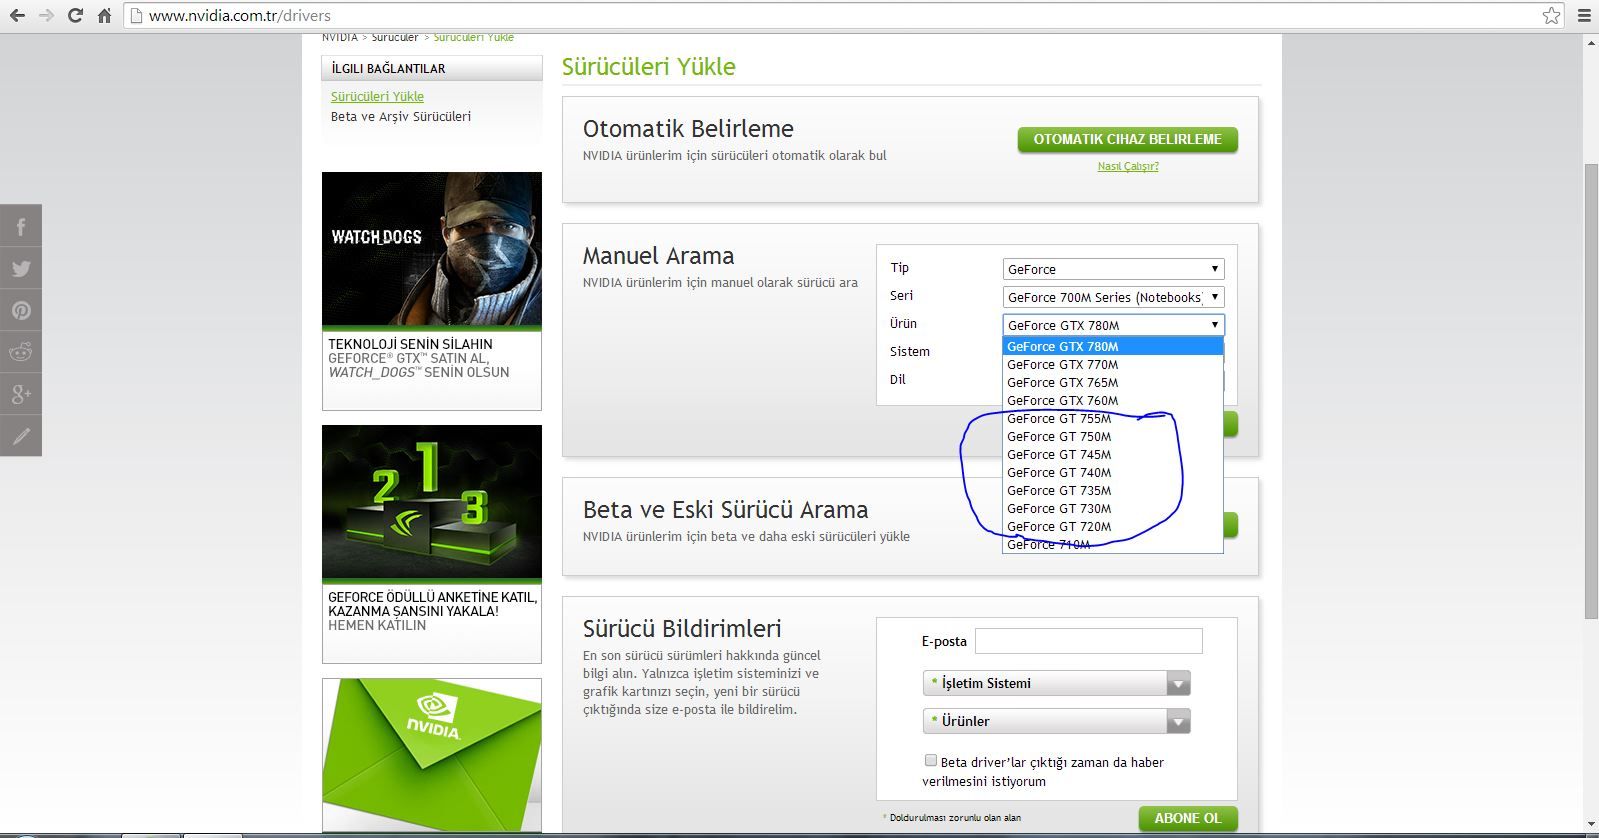1599x838 pixels.
Task: Go back to the previous page
Action: (x=17, y=16)
